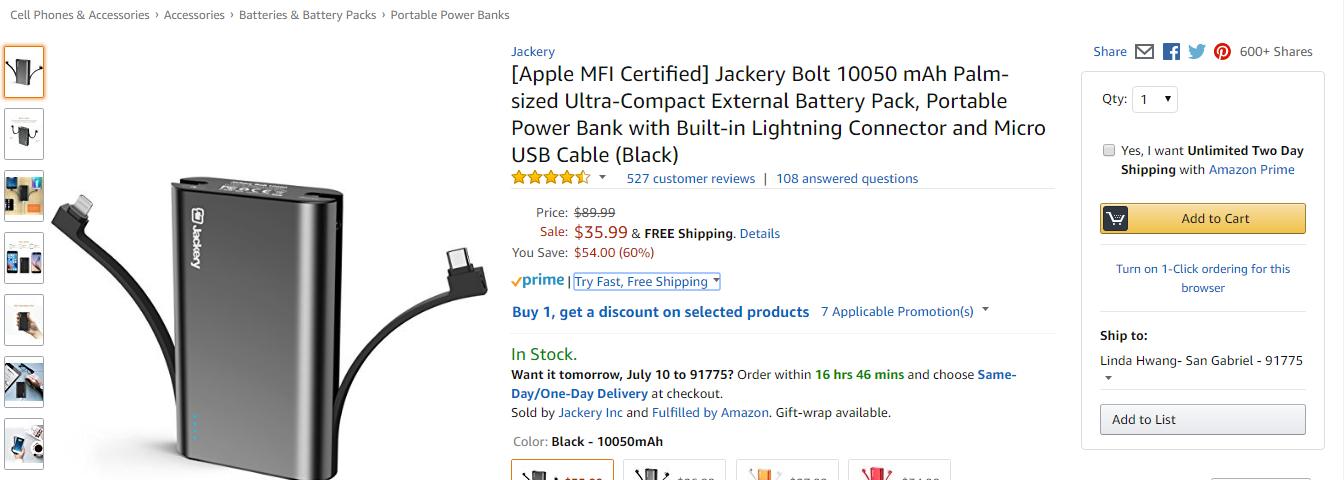The width and height of the screenshot is (1344, 480).
Task: Expand Try Fast, Free Shipping dropdown
Action: (647, 282)
